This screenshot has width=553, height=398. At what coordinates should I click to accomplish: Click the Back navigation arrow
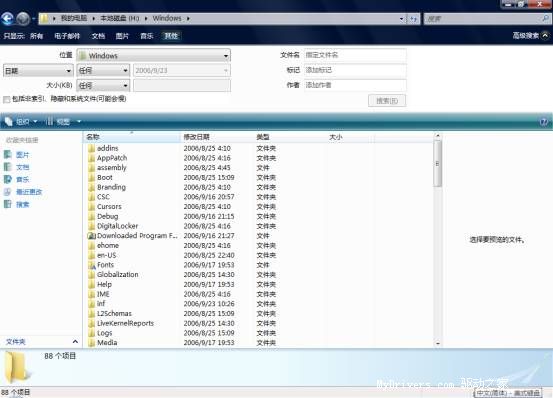click(x=7, y=19)
